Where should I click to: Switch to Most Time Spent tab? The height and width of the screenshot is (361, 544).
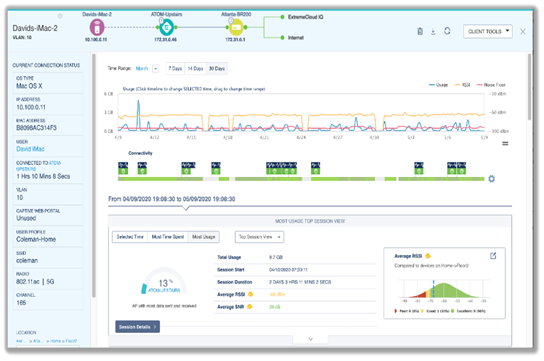pyautogui.click(x=168, y=237)
